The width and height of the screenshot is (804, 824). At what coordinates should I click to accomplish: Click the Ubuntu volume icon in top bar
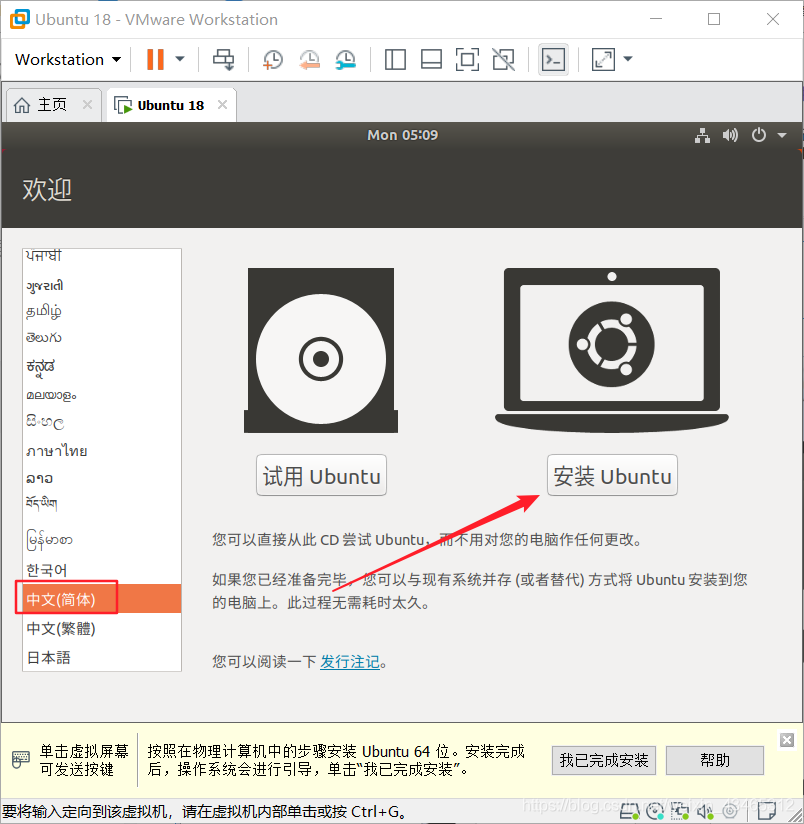730,135
